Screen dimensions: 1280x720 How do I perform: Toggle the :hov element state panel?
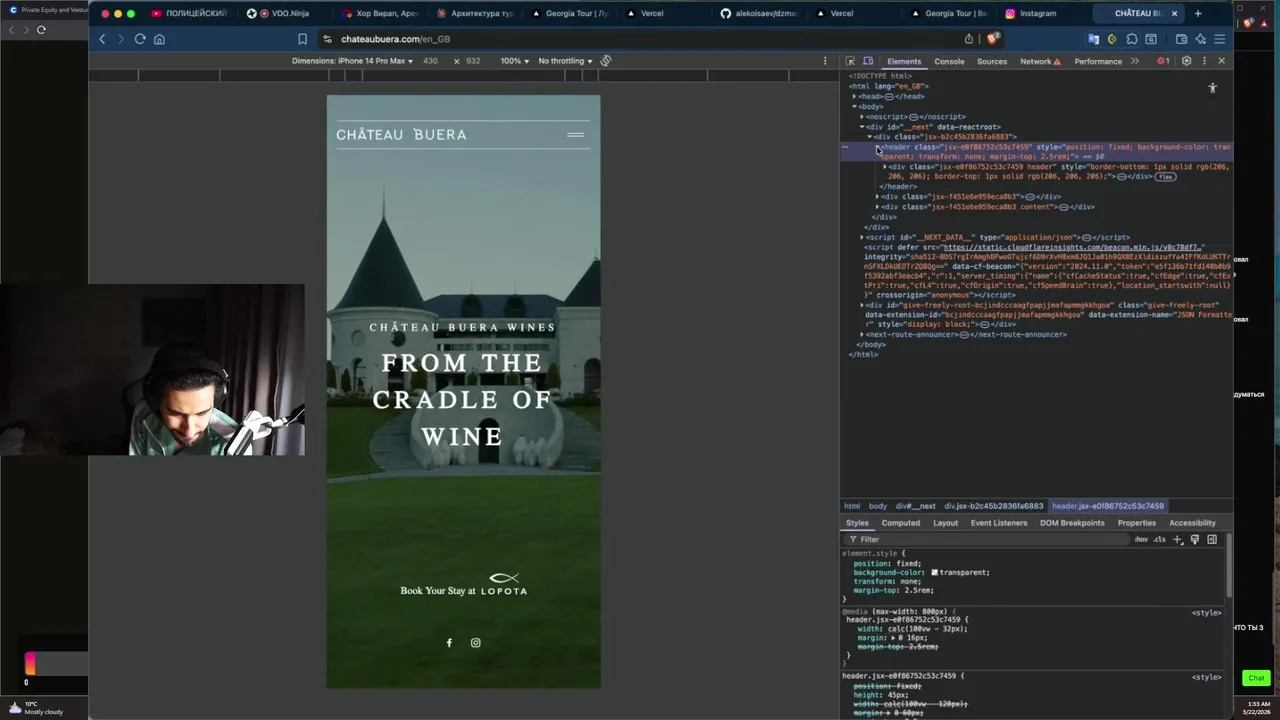tap(1141, 539)
